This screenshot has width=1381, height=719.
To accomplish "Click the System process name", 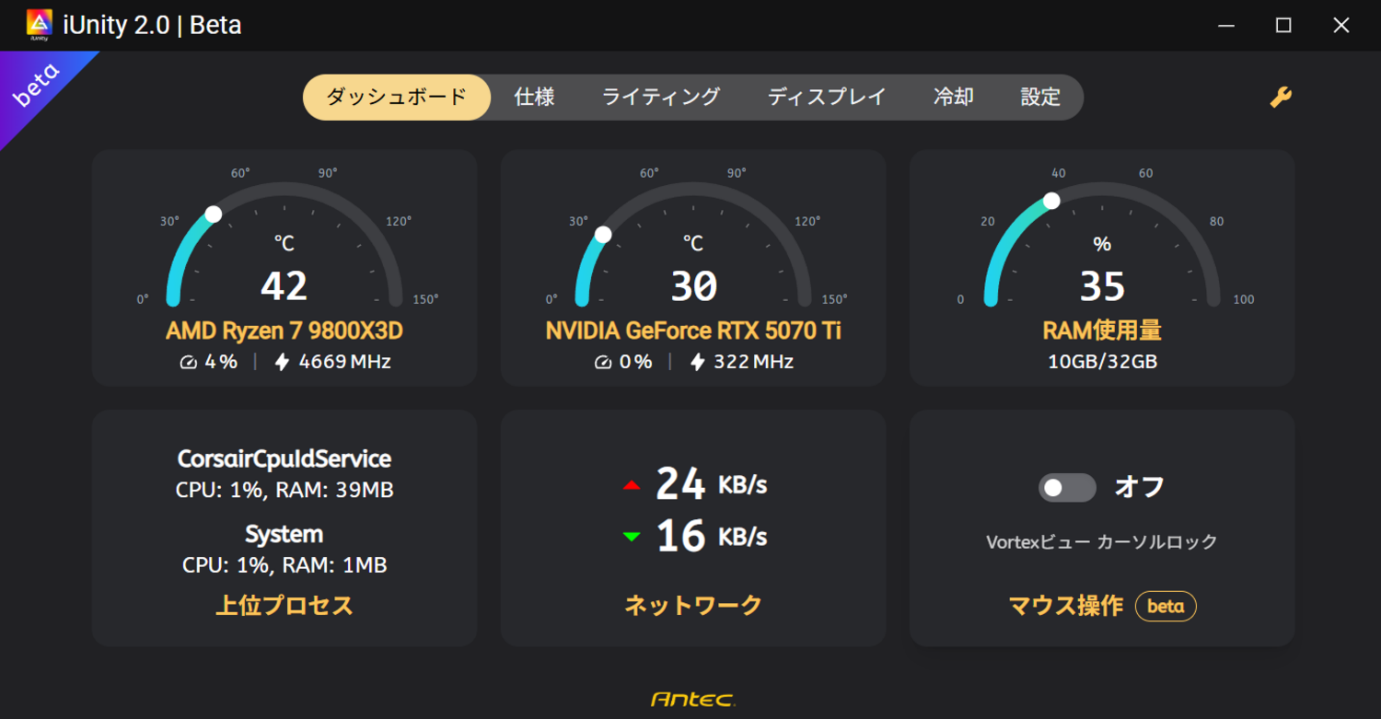I will (x=284, y=534).
